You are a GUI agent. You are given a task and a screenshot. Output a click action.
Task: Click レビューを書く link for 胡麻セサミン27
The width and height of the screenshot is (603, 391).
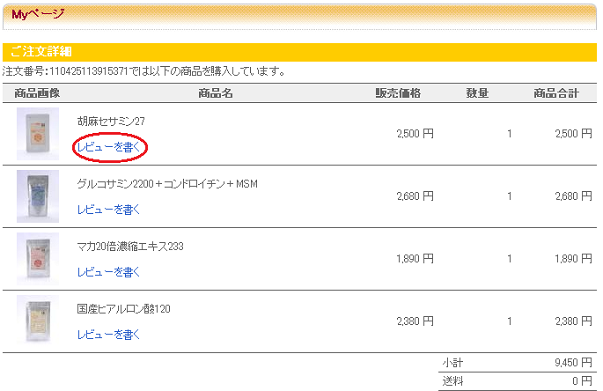tap(108, 147)
